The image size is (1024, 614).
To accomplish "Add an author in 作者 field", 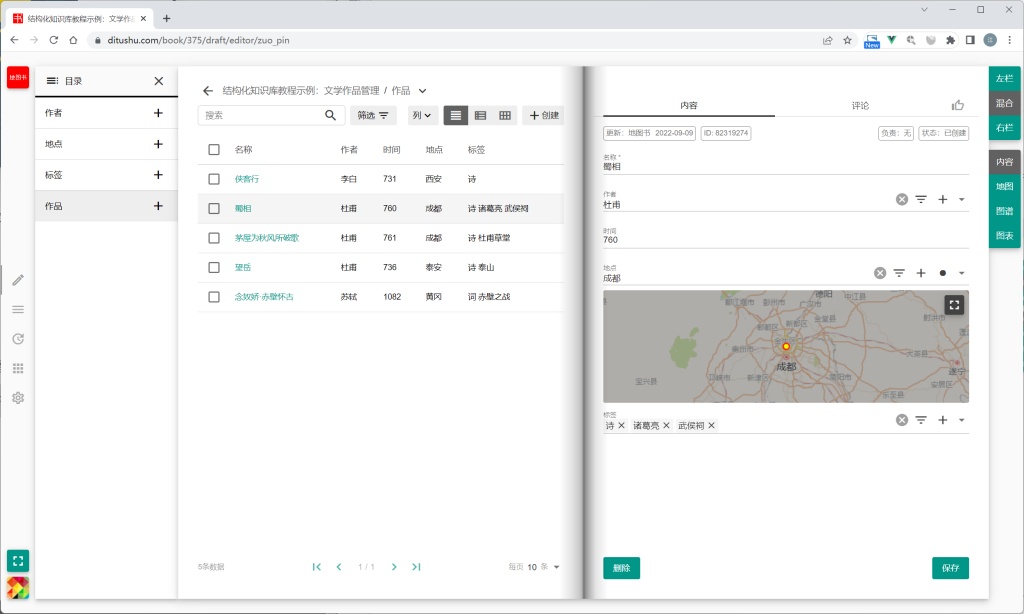I will (x=942, y=199).
